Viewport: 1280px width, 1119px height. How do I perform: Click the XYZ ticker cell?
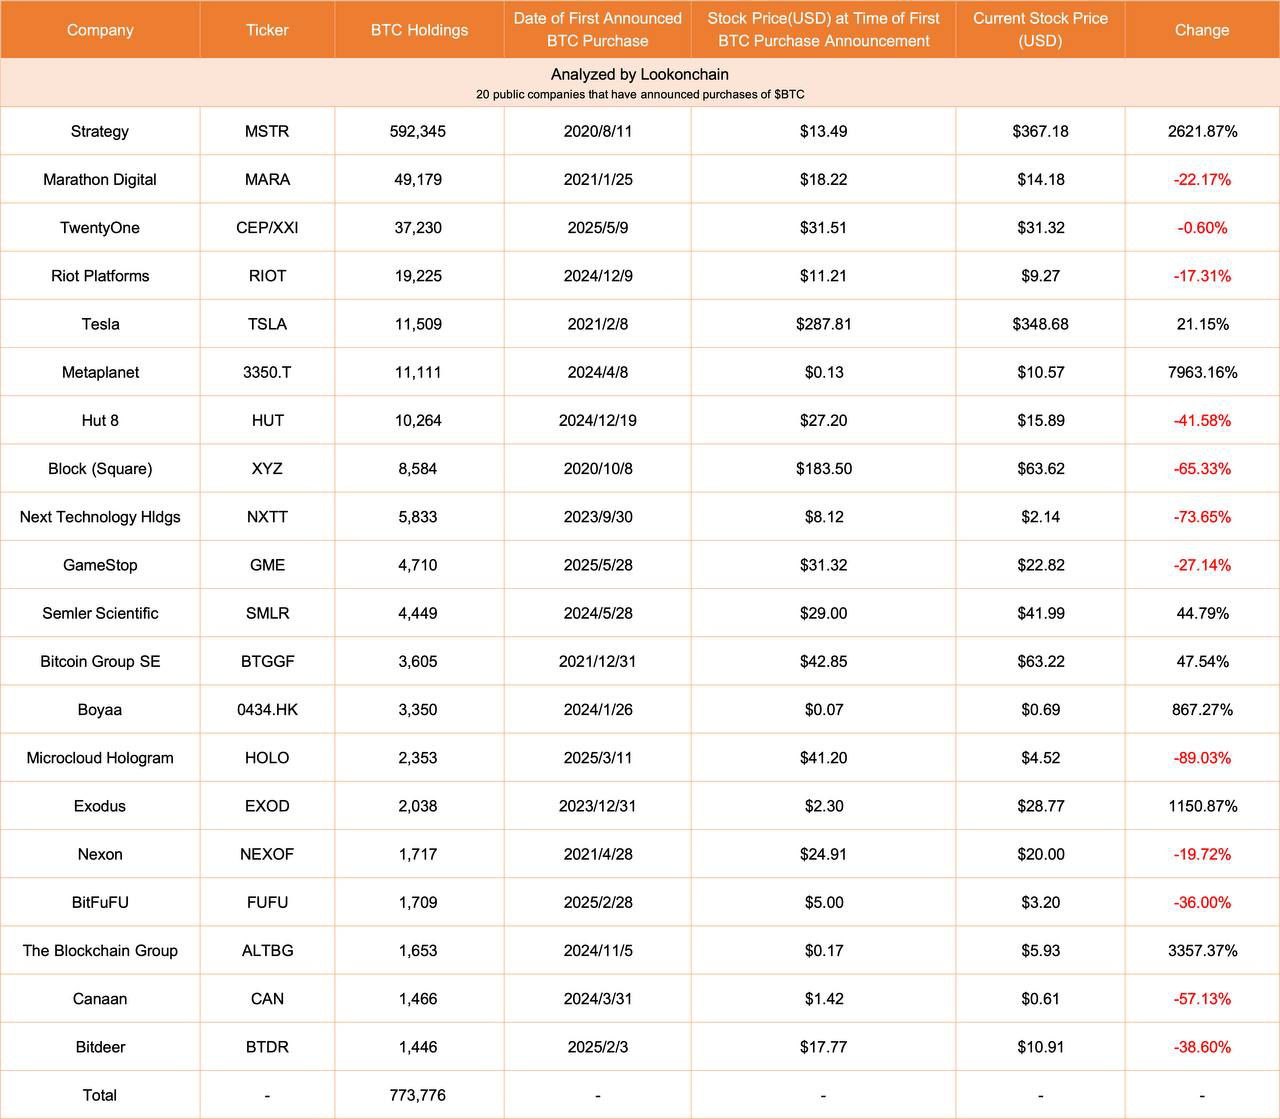[267, 468]
